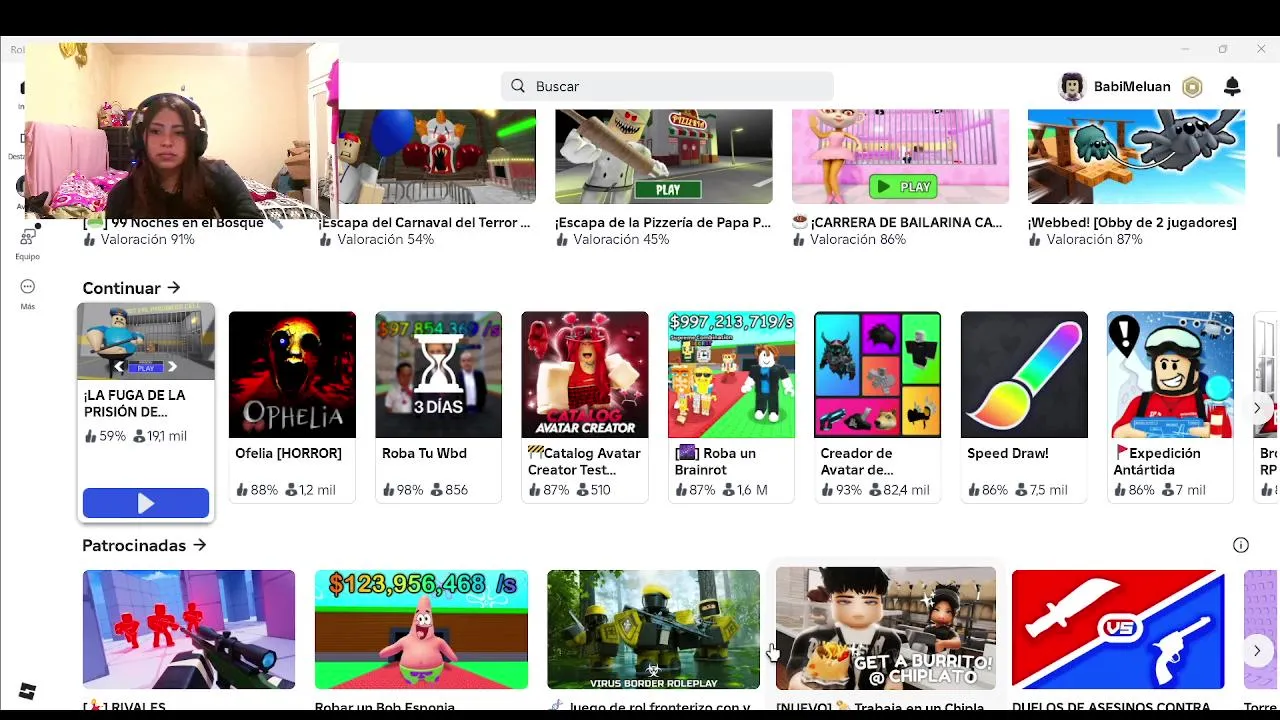Open Escapa del Carnaval del Terror thumbnail
This screenshot has width=1280, height=720.
pos(437,157)
